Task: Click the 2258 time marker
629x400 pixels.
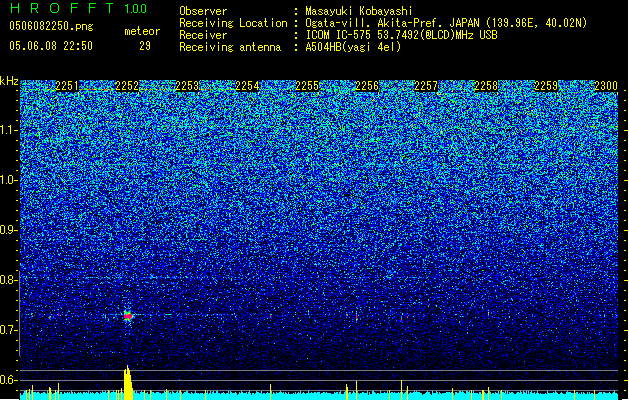Action: [x=486, y=86]
